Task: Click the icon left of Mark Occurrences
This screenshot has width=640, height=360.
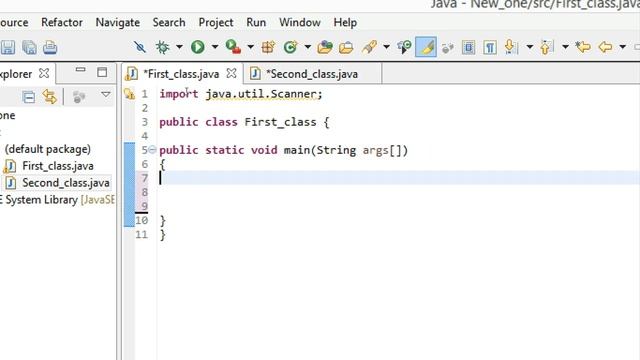Action: click(404, 47)
